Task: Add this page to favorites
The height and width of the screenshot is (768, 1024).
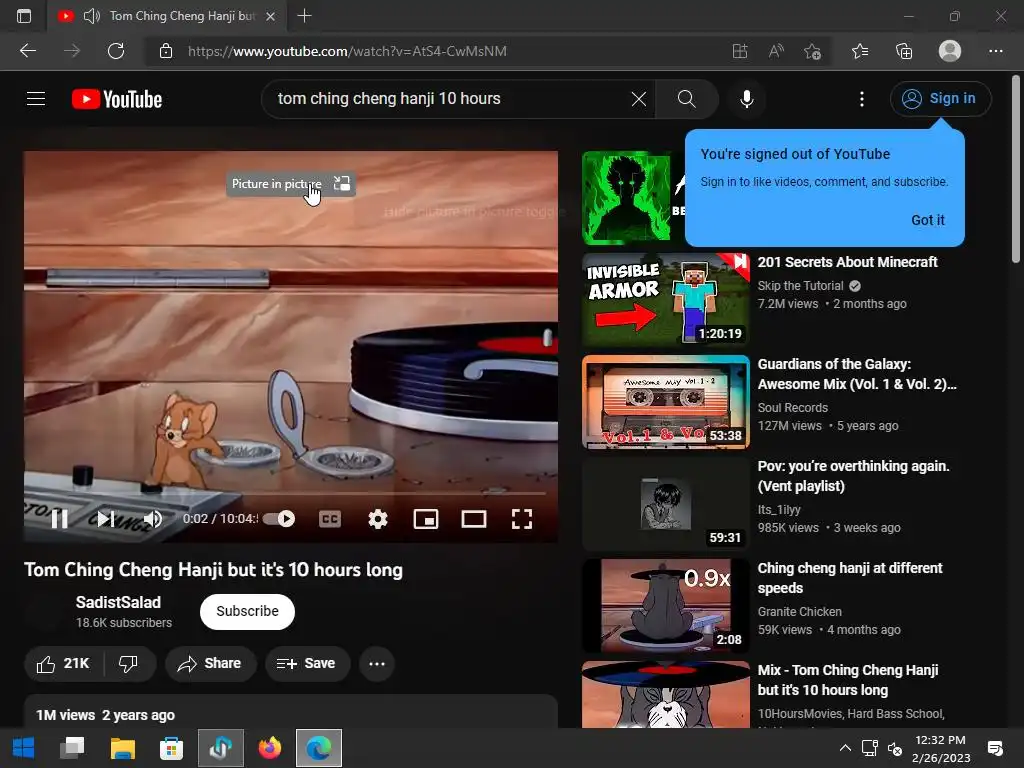Action: [x=812, y=51]
